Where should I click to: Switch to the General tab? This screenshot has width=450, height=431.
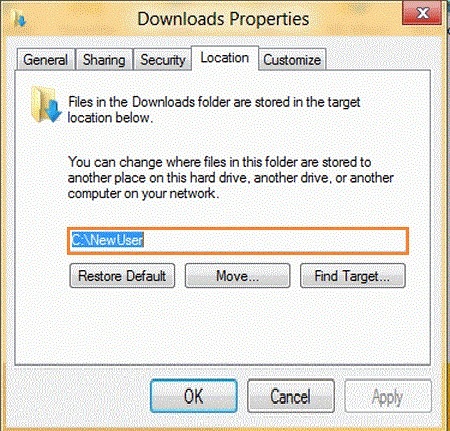[x=45, y=60]
